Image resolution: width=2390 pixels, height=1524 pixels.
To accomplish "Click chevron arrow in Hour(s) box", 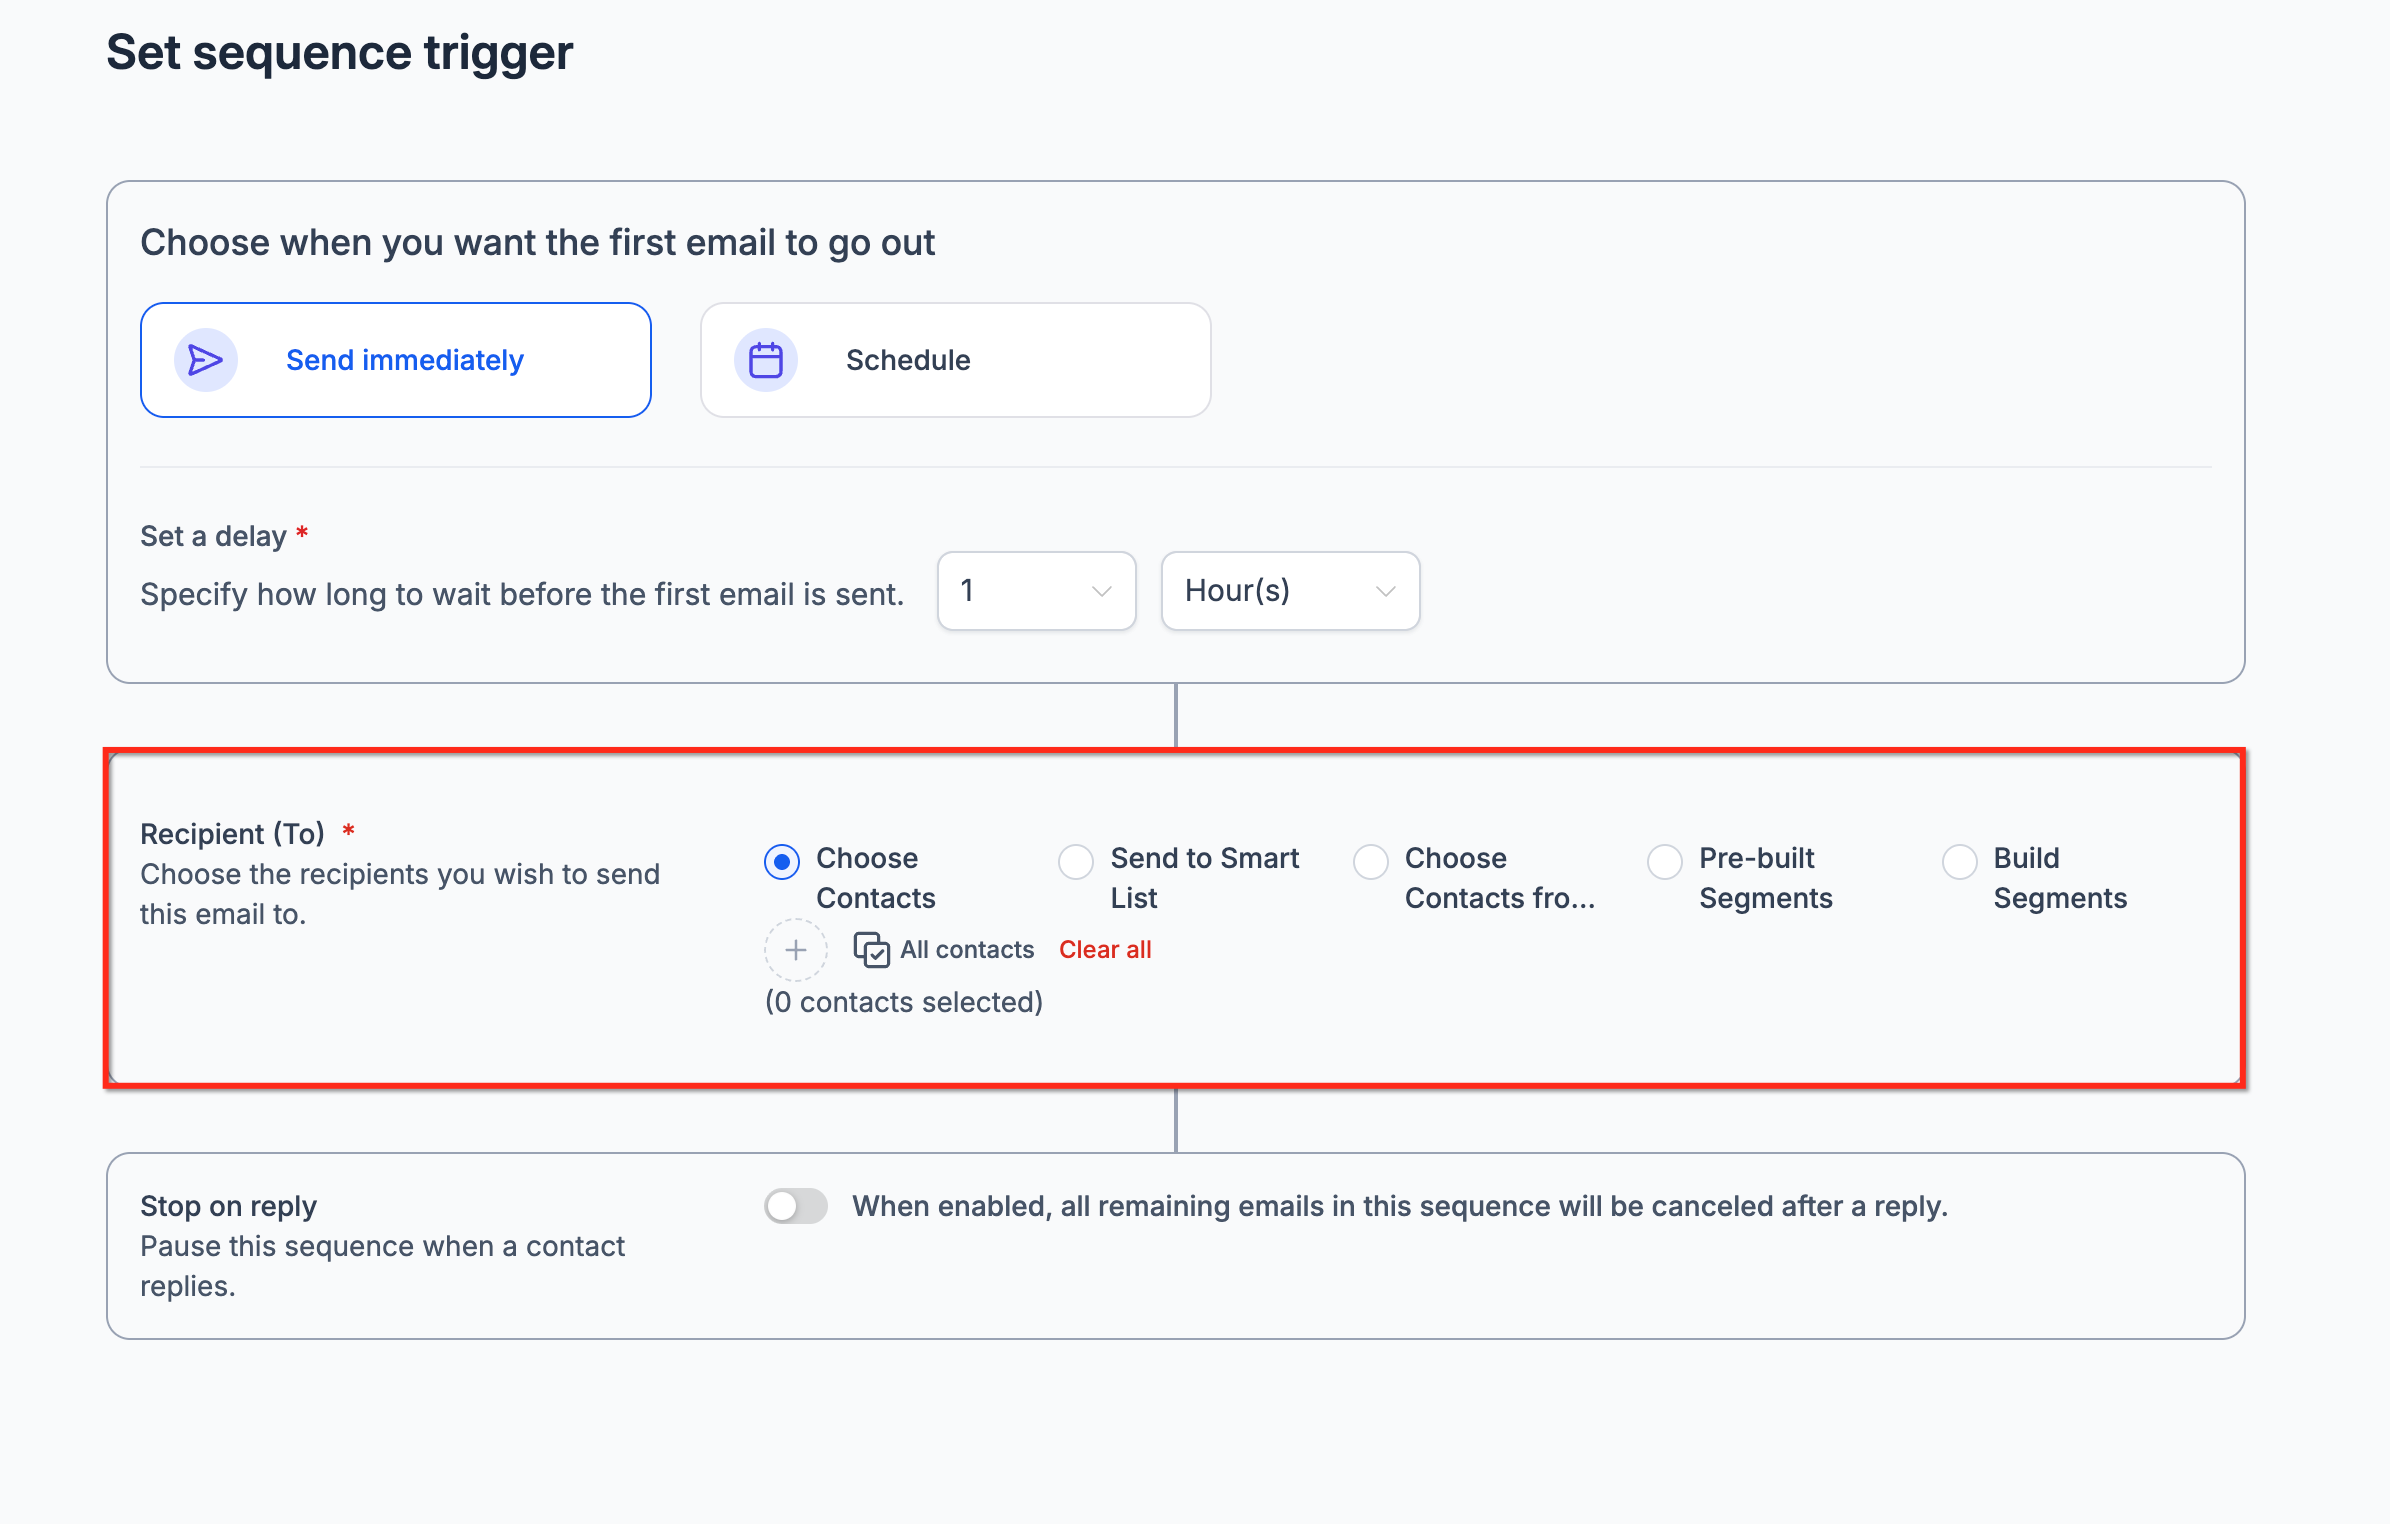I will [x=1386, y=591].
